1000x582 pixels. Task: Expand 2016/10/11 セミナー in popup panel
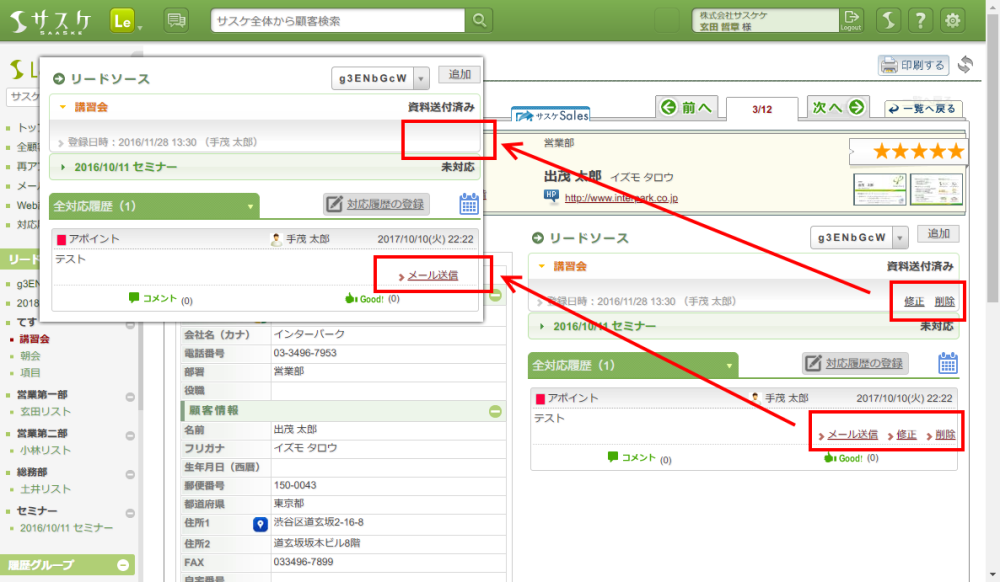(62, 167)
